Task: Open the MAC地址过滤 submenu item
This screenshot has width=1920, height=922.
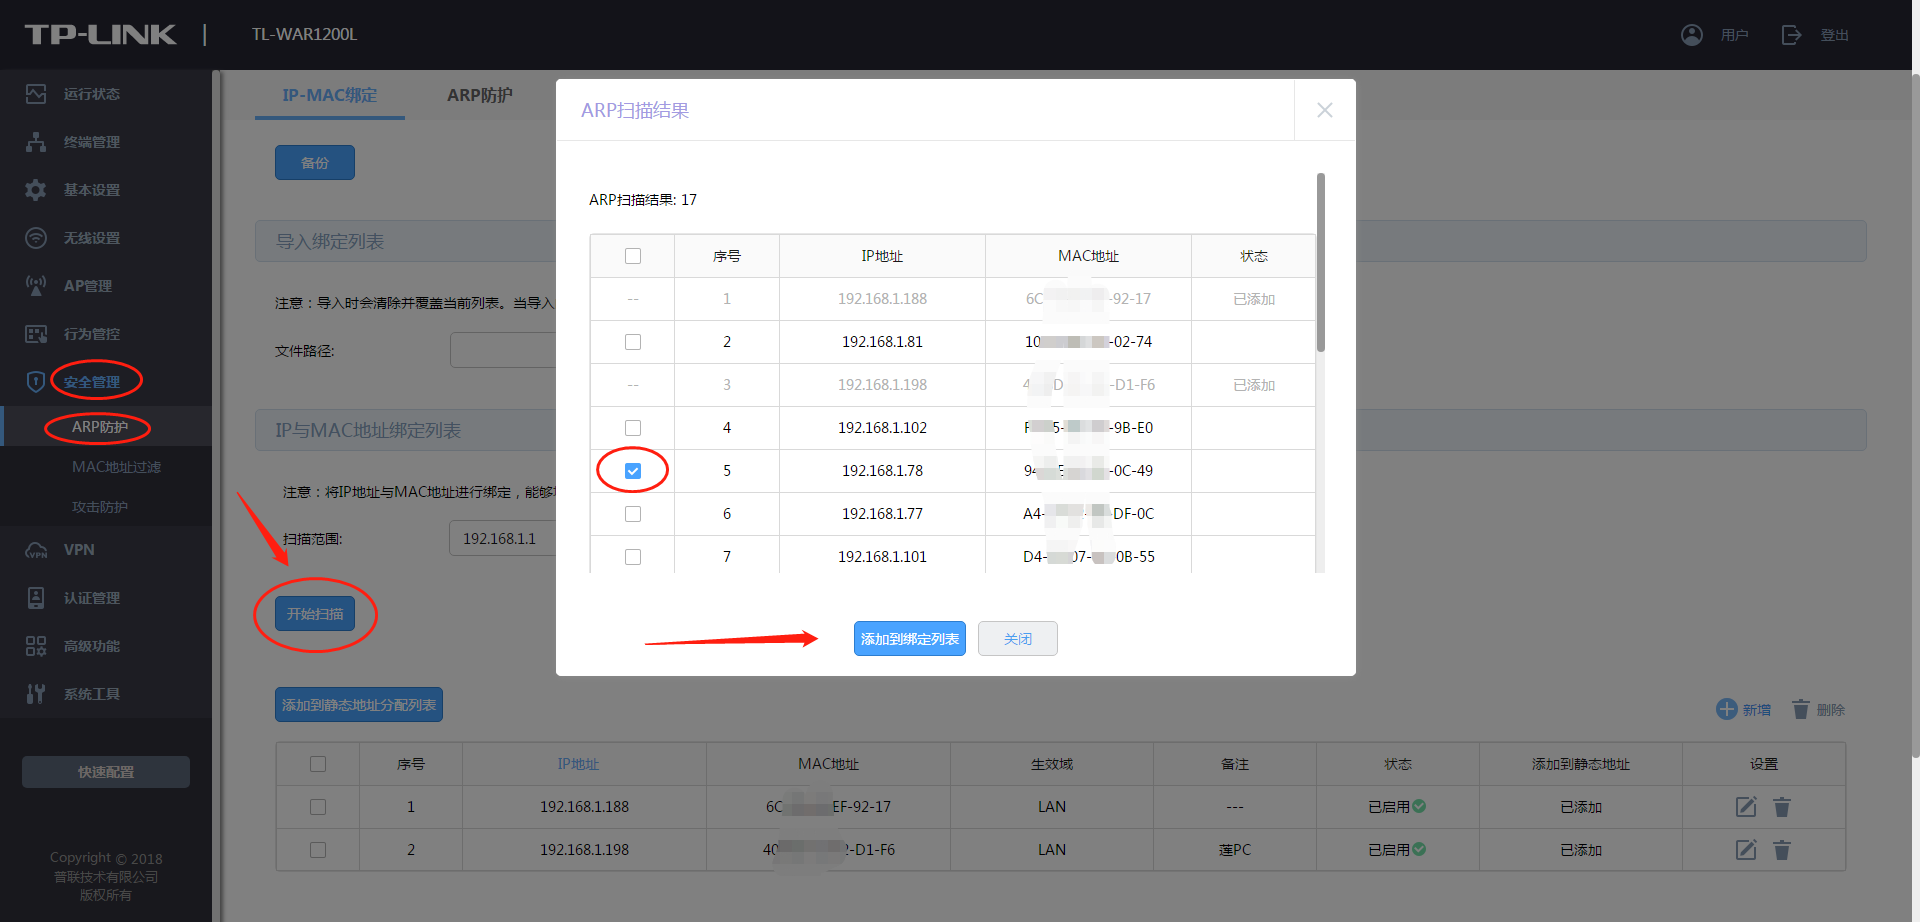Action: coord(116,467)
